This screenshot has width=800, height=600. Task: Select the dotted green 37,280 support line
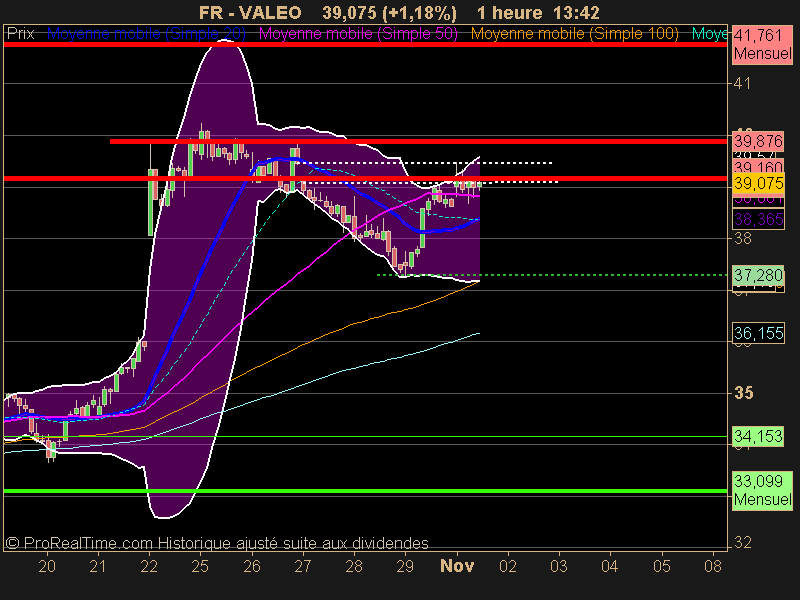tap(552, 275)
